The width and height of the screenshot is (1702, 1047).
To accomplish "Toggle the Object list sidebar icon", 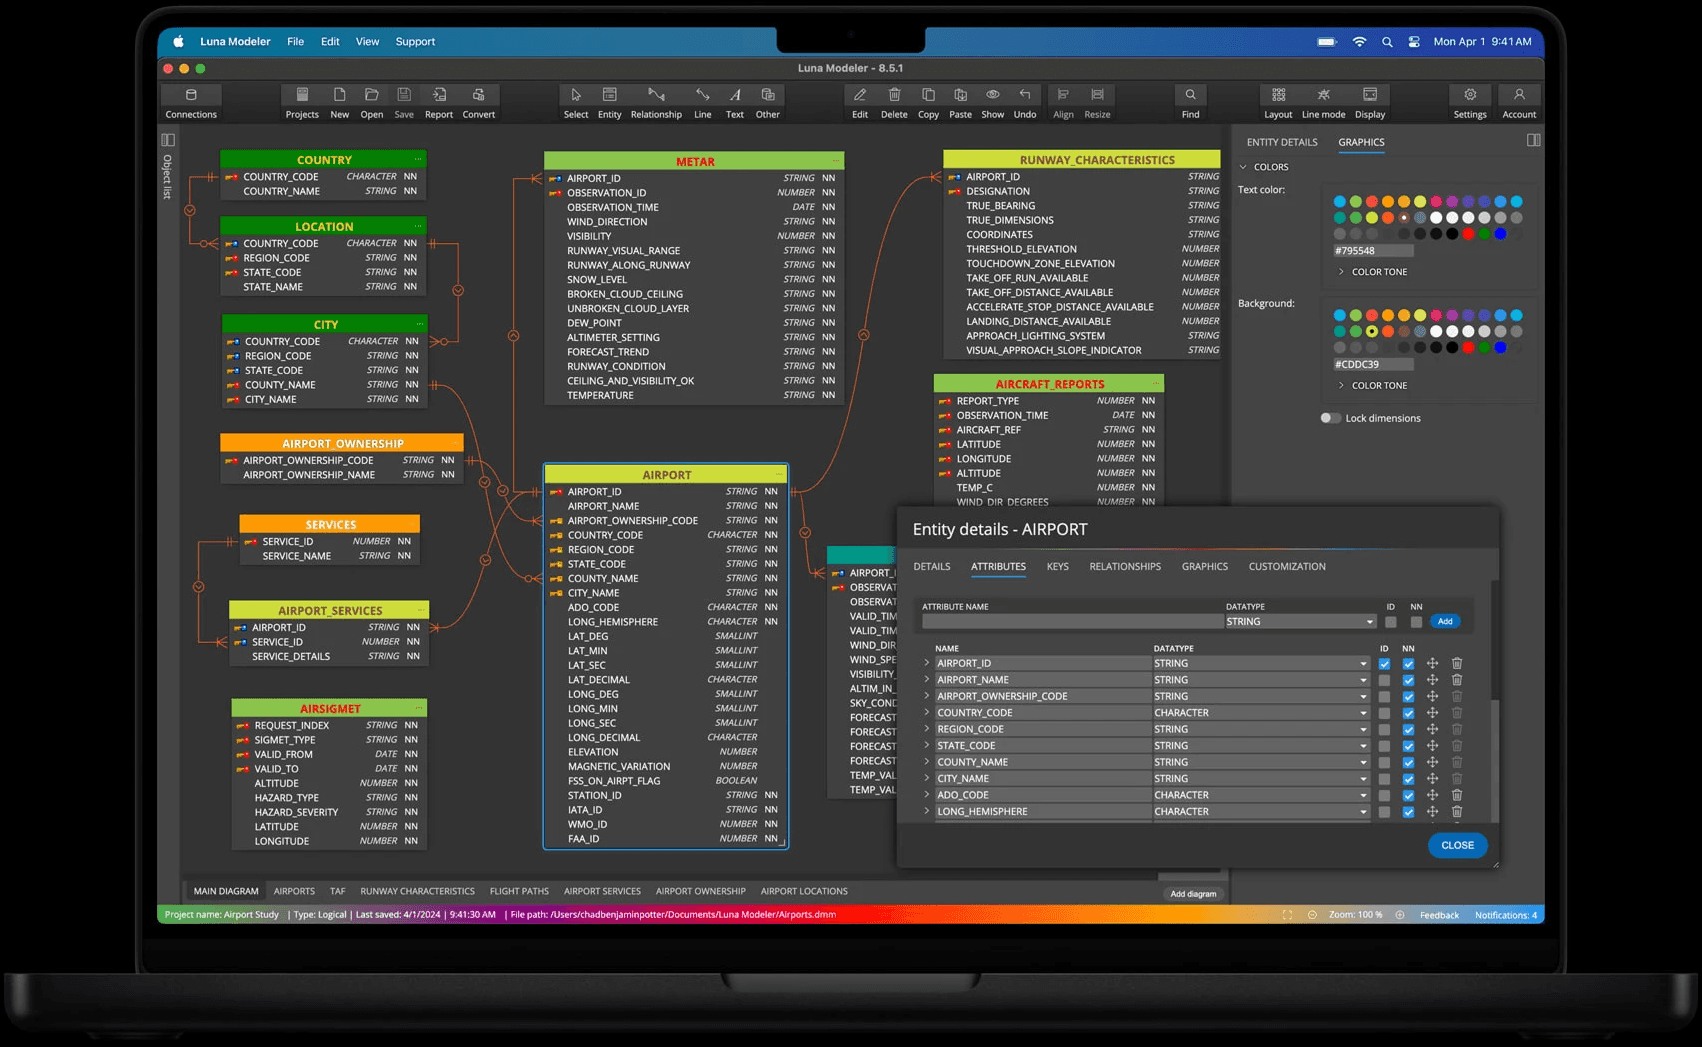I will pyautogui.click(x=168, y=140).
